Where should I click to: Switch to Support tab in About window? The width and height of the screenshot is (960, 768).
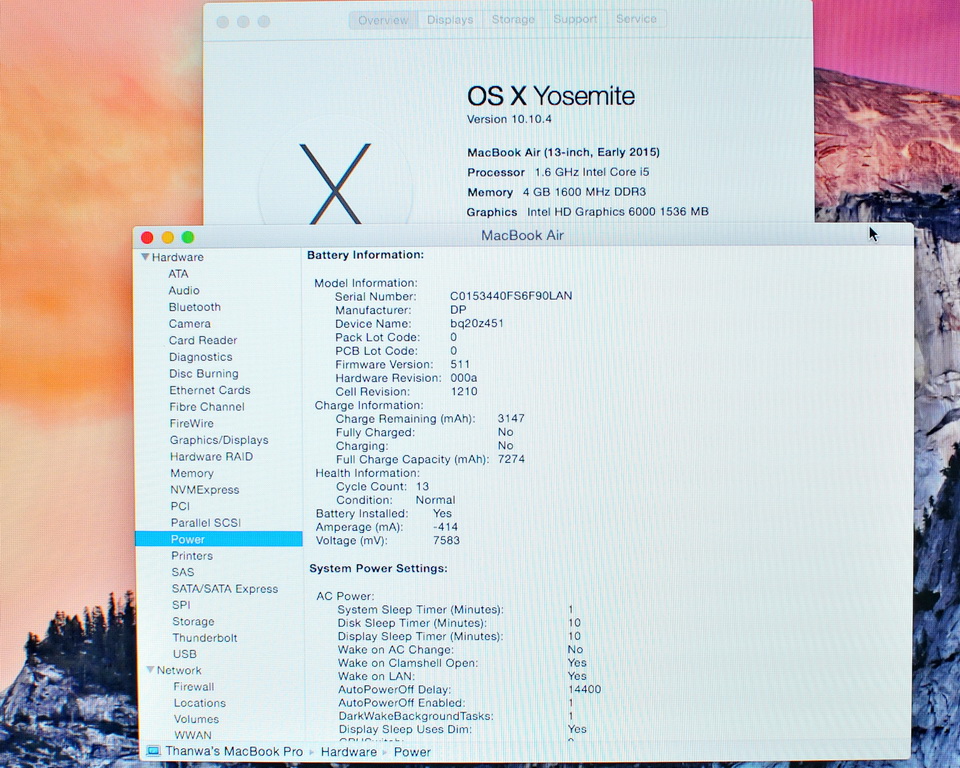575,20
